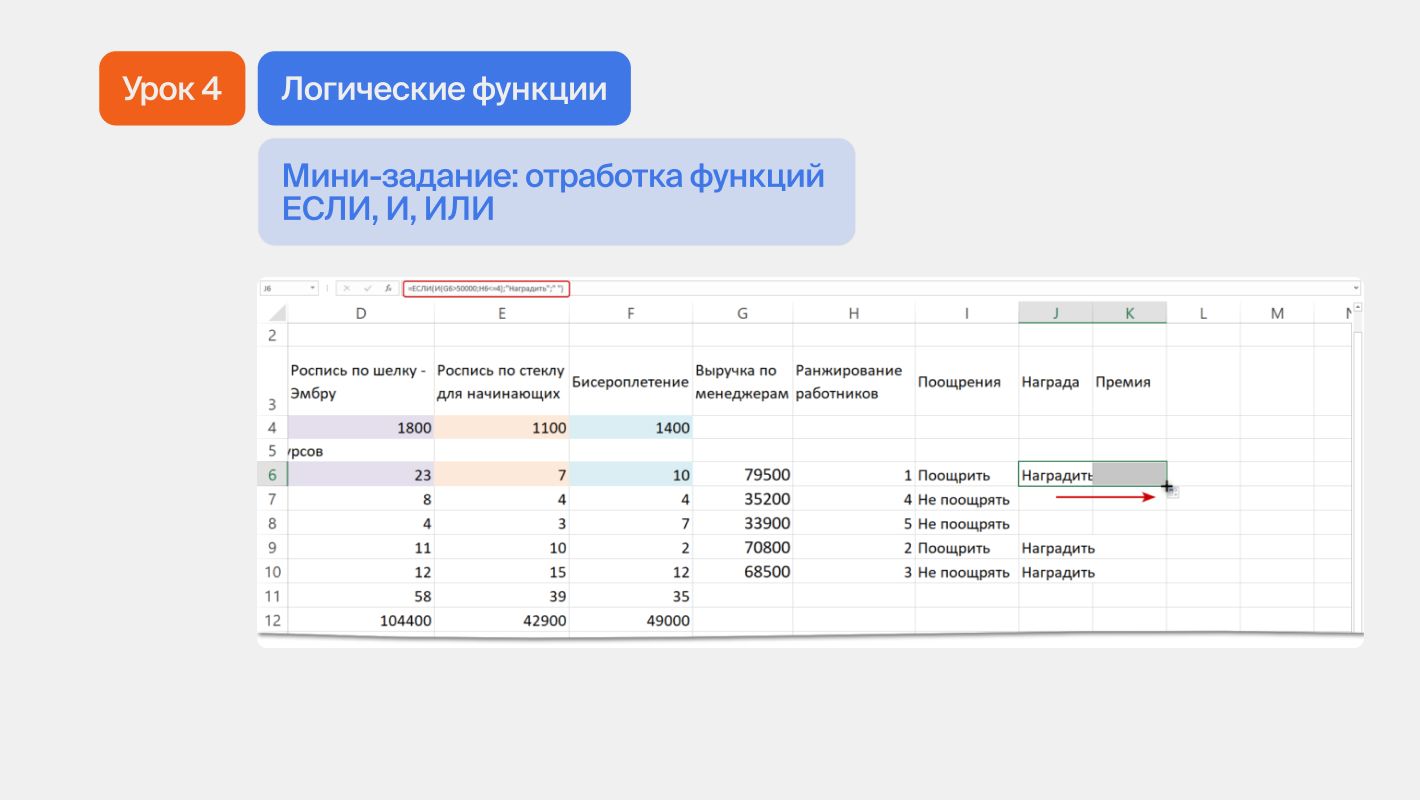Click the Select All corner triangle
The height and width of the screenshot is (800, 1420).
[x=278, y=314]
